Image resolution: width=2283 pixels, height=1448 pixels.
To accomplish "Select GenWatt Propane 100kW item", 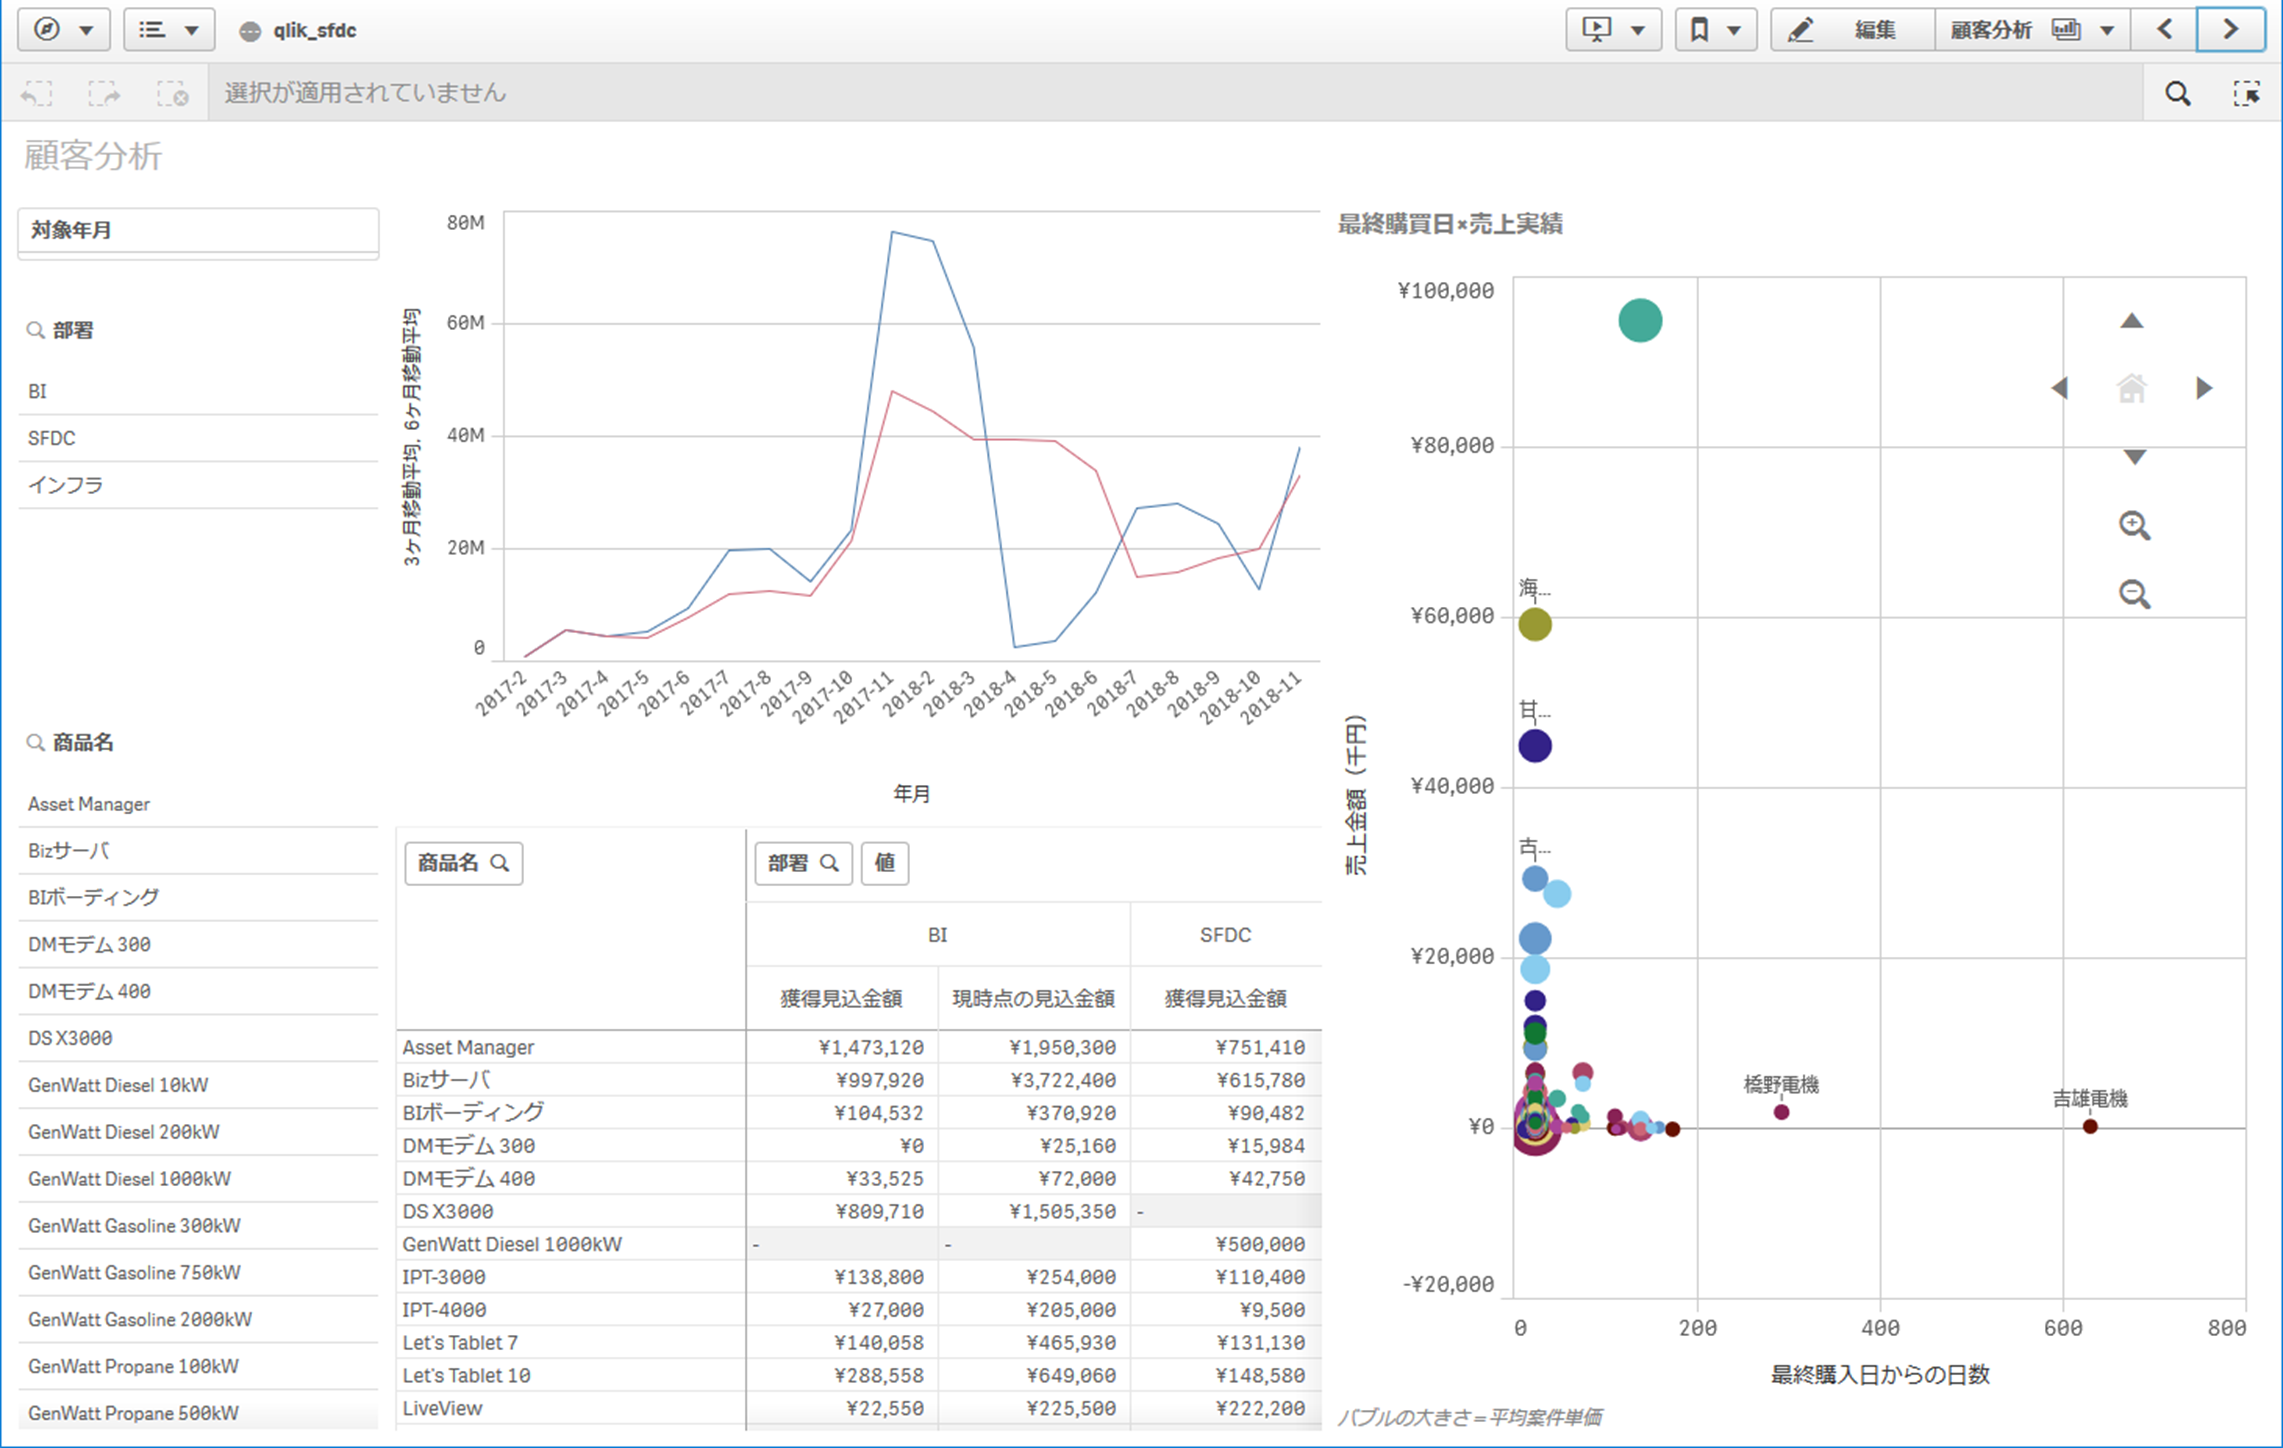I will [x=198, y=1367].
